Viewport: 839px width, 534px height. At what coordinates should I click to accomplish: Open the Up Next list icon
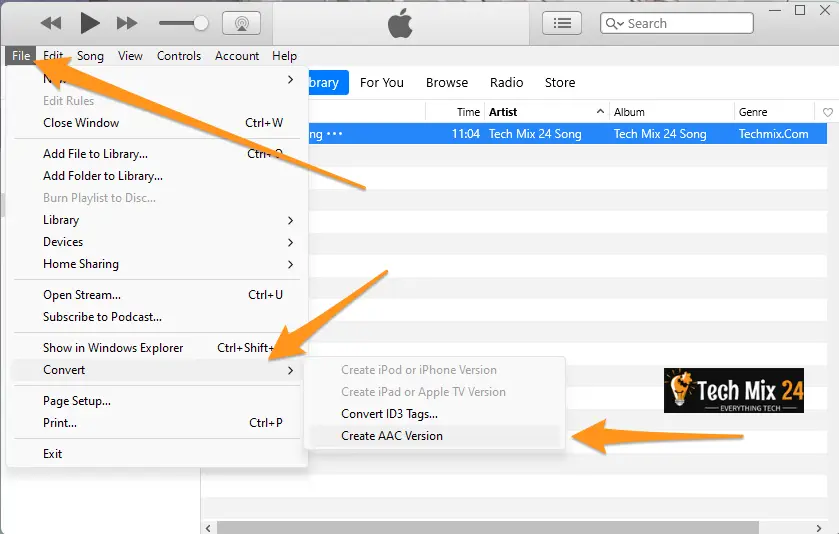[x=562, y=23]
